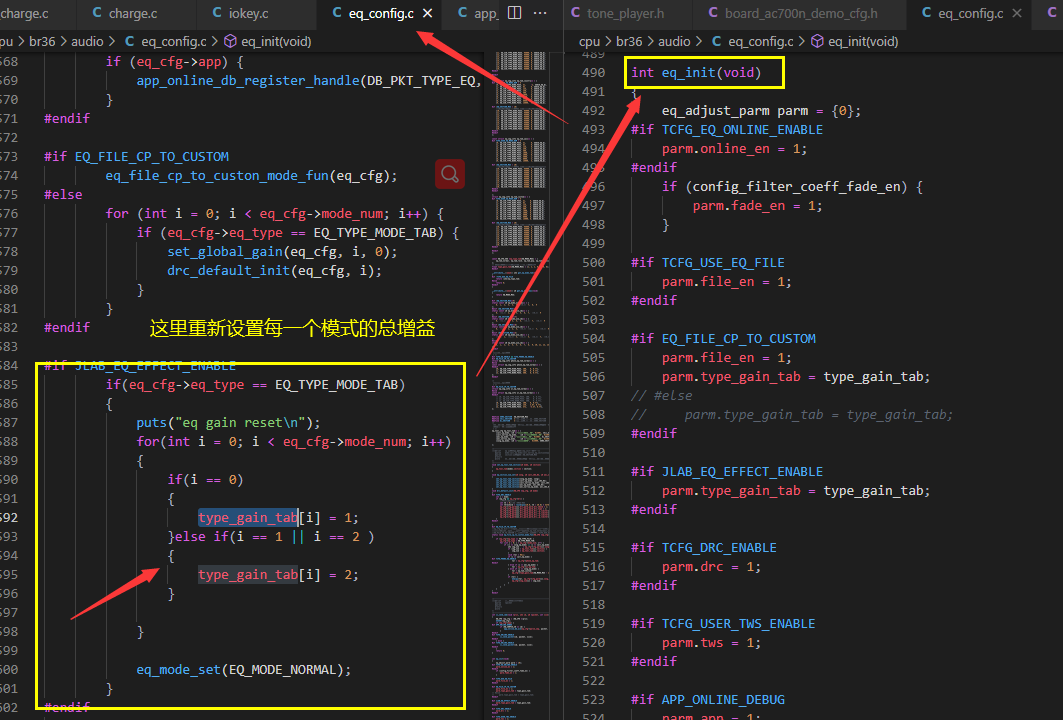
Task: Close eq_config.c tab in the left editor group
Action: (427, 14)
